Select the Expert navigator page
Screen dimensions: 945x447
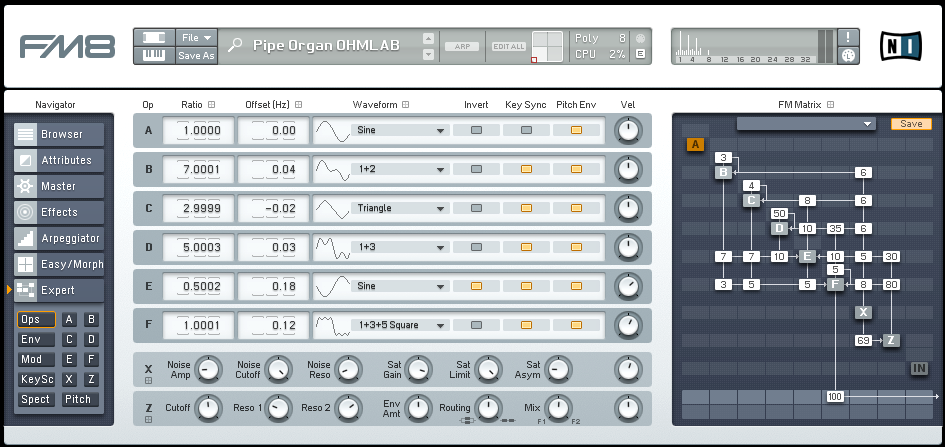[x=59, y=290]
